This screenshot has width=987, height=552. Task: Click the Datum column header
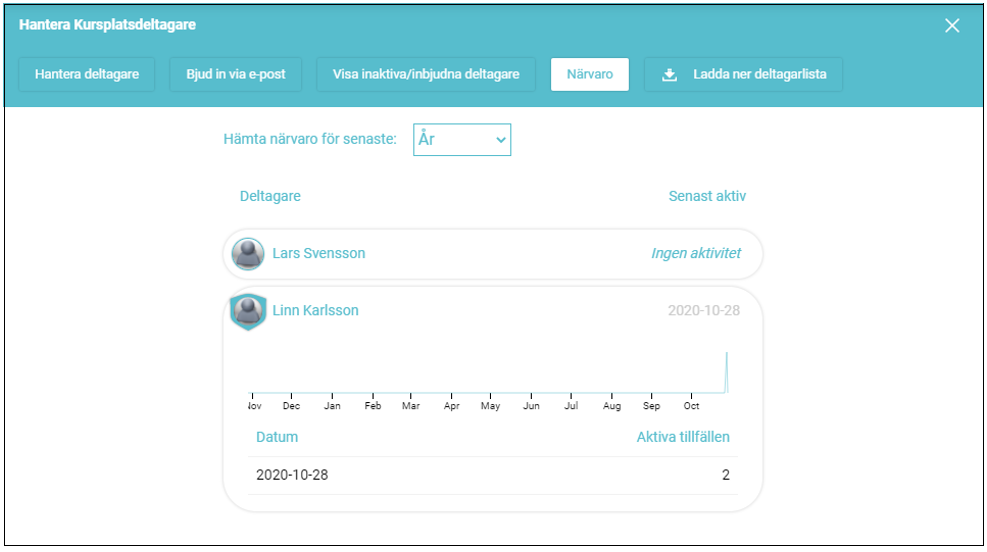(x=277, y=437)
